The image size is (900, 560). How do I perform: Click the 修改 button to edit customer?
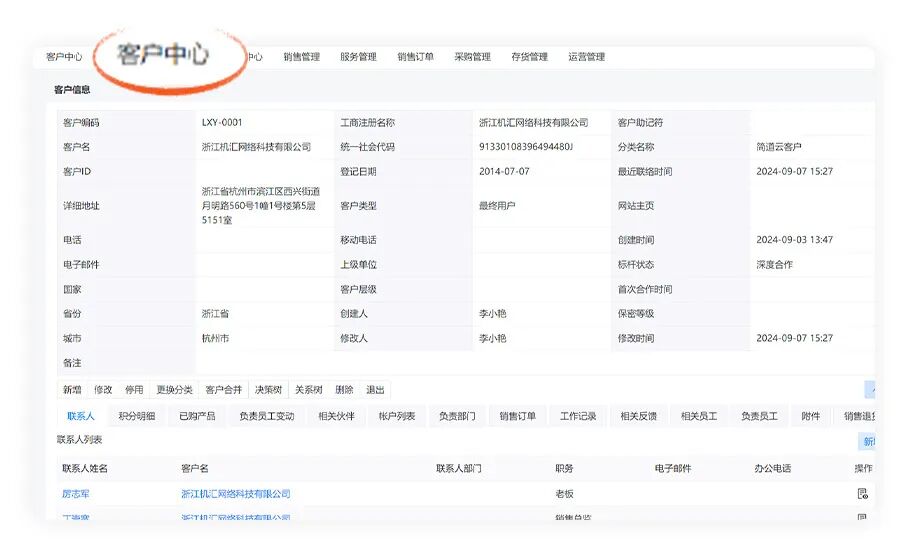[103, 390]
